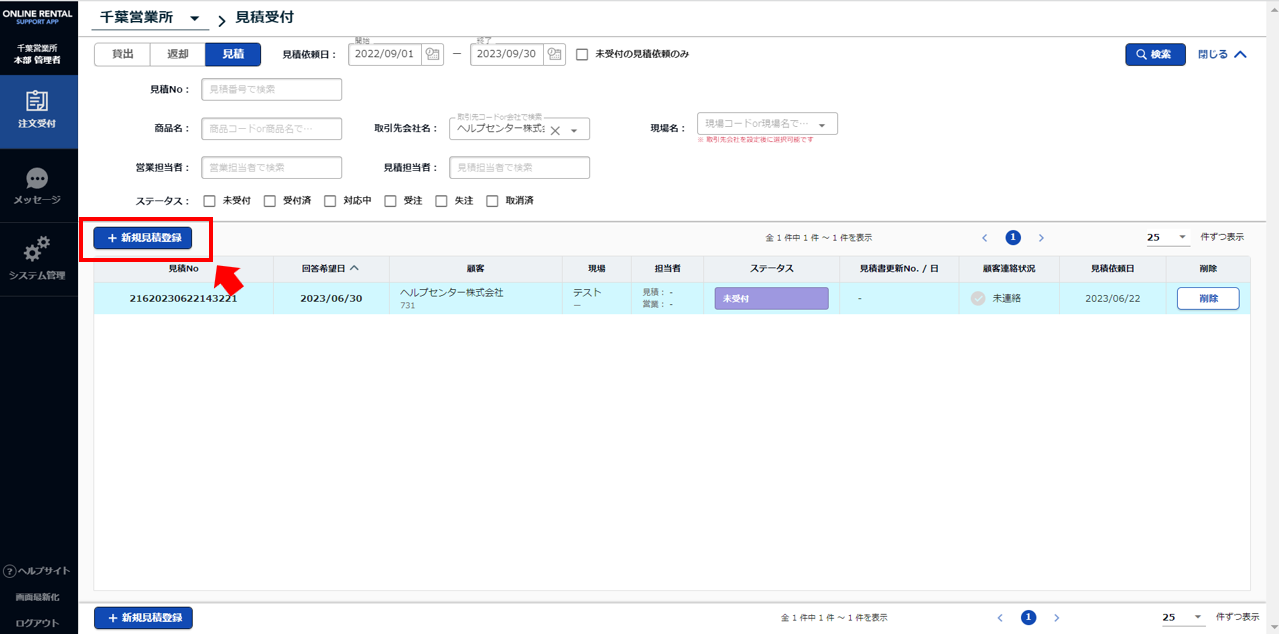Go to next page arrow in top pagination

tap(1041, 238)
